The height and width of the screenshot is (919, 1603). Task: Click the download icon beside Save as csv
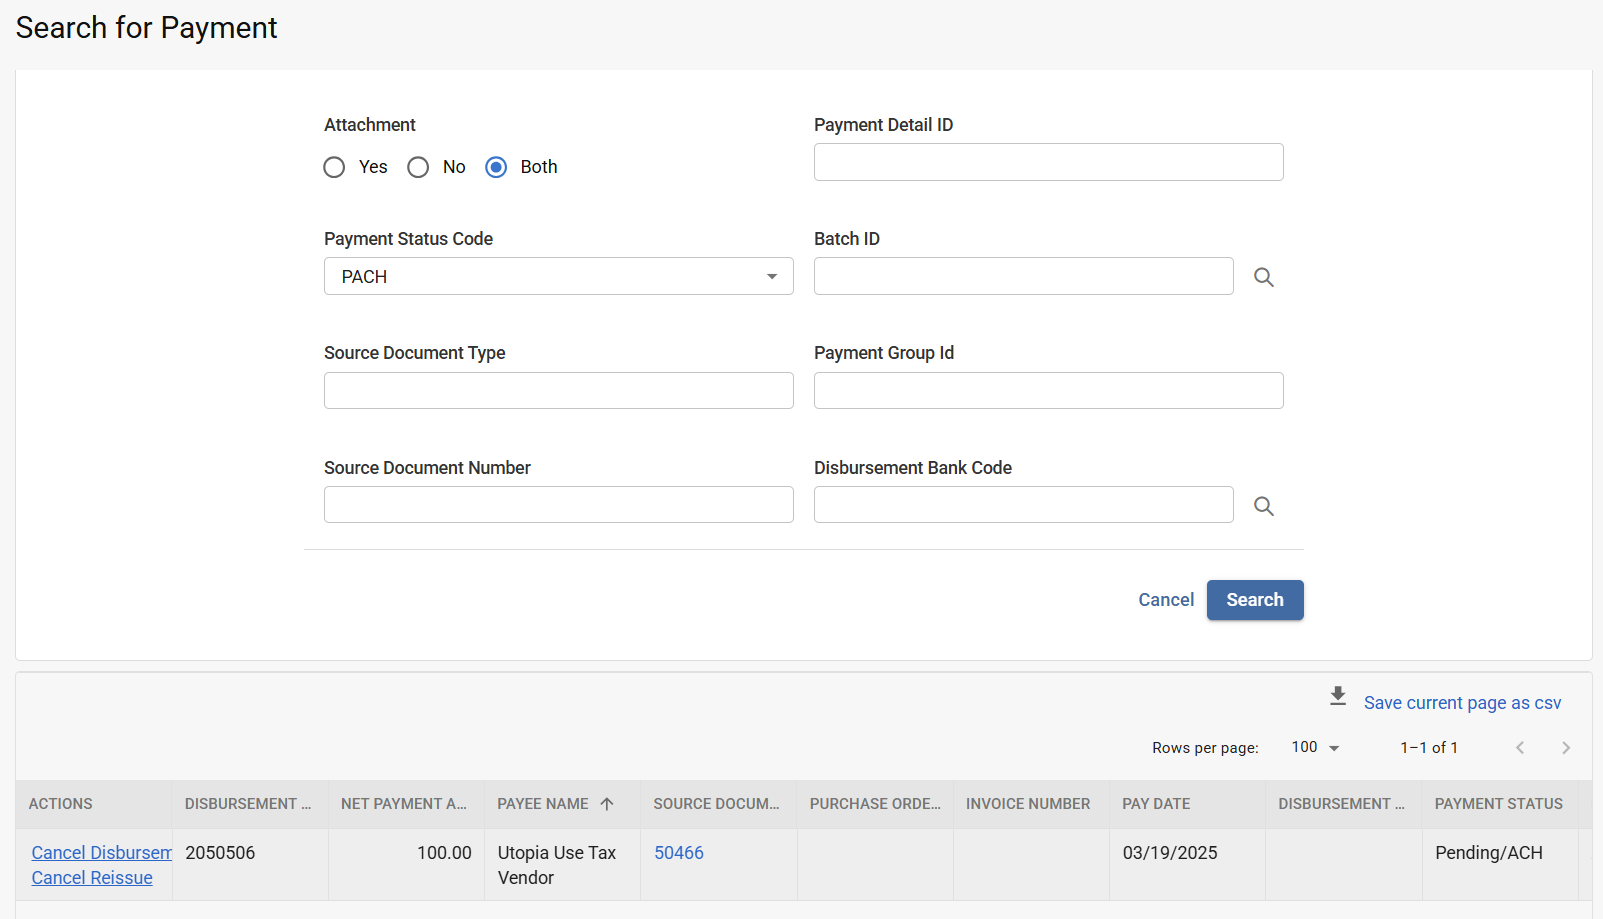click(1337, 697)
